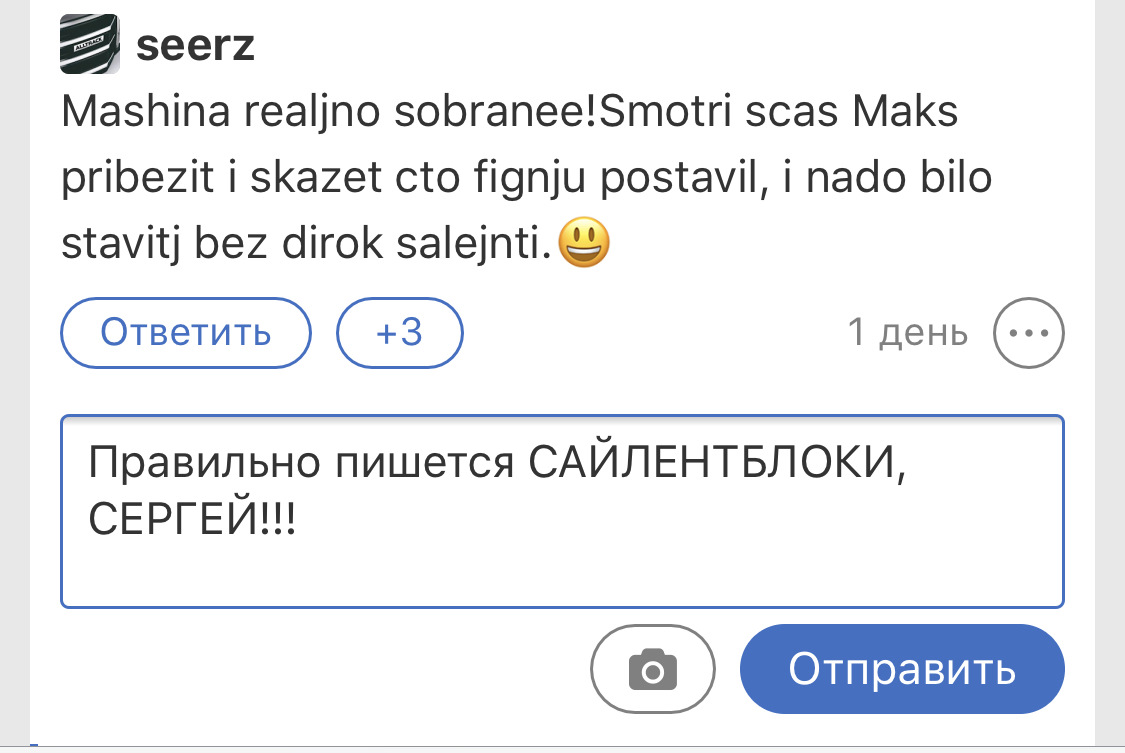Click on СЕРГЕЙ!!! in the draft reply
This screenshot has height=753, width=1125.
(192, 520)
